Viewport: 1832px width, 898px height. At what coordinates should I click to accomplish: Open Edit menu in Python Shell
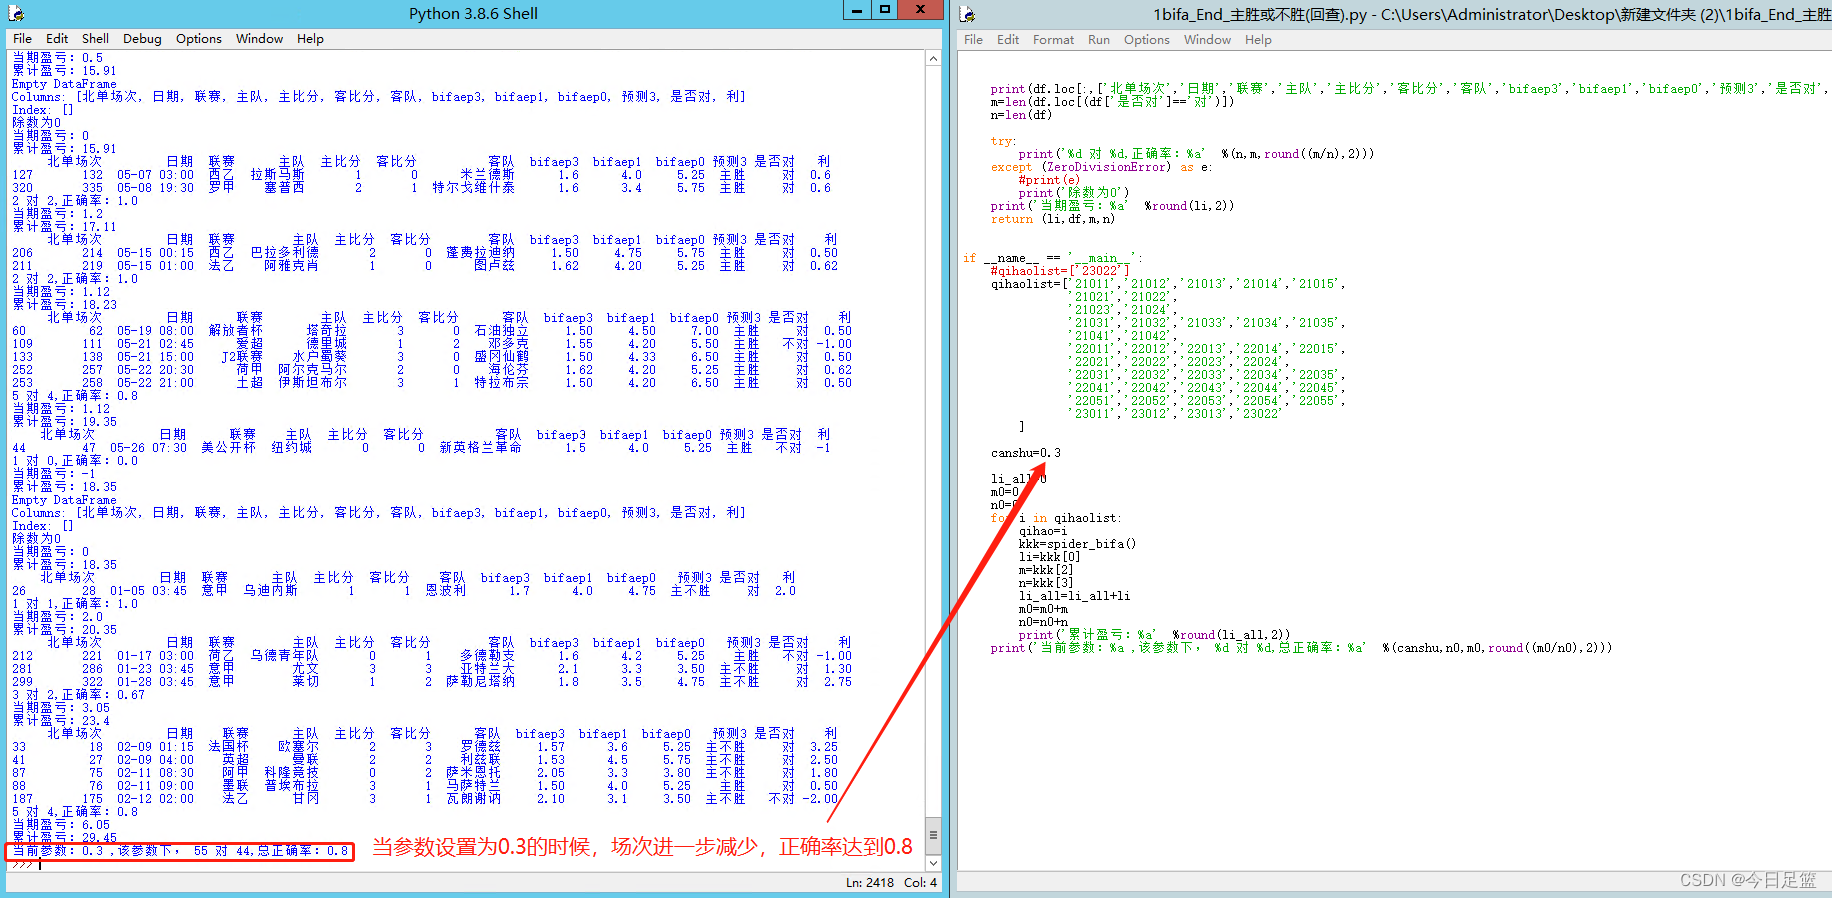coord(57,39)
